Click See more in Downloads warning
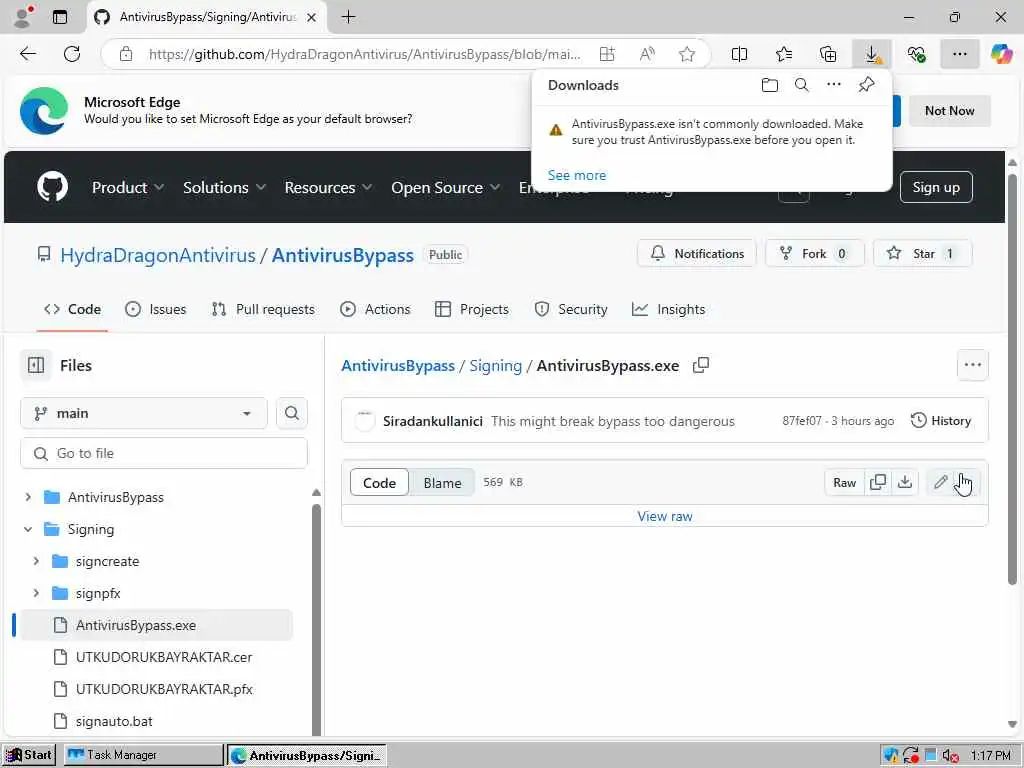 tap(577, 175)
